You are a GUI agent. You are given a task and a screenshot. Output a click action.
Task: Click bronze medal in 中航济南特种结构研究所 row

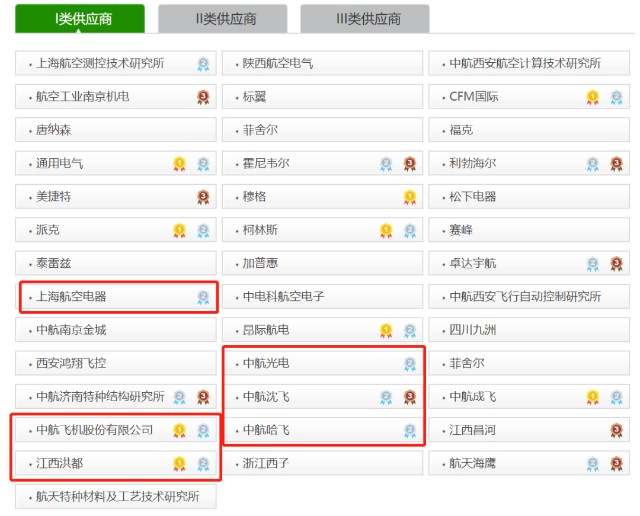click(x=203, y=397)
